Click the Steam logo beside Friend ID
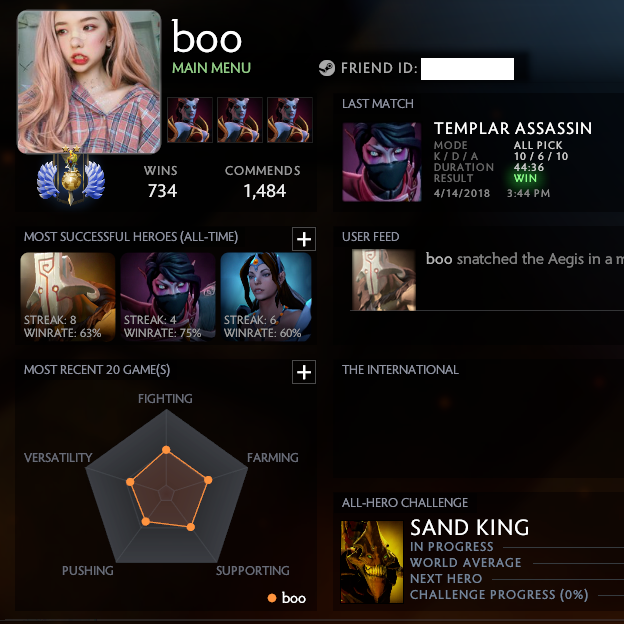The width and height of the screenshot is (624, 624). (x=327, y=68)
